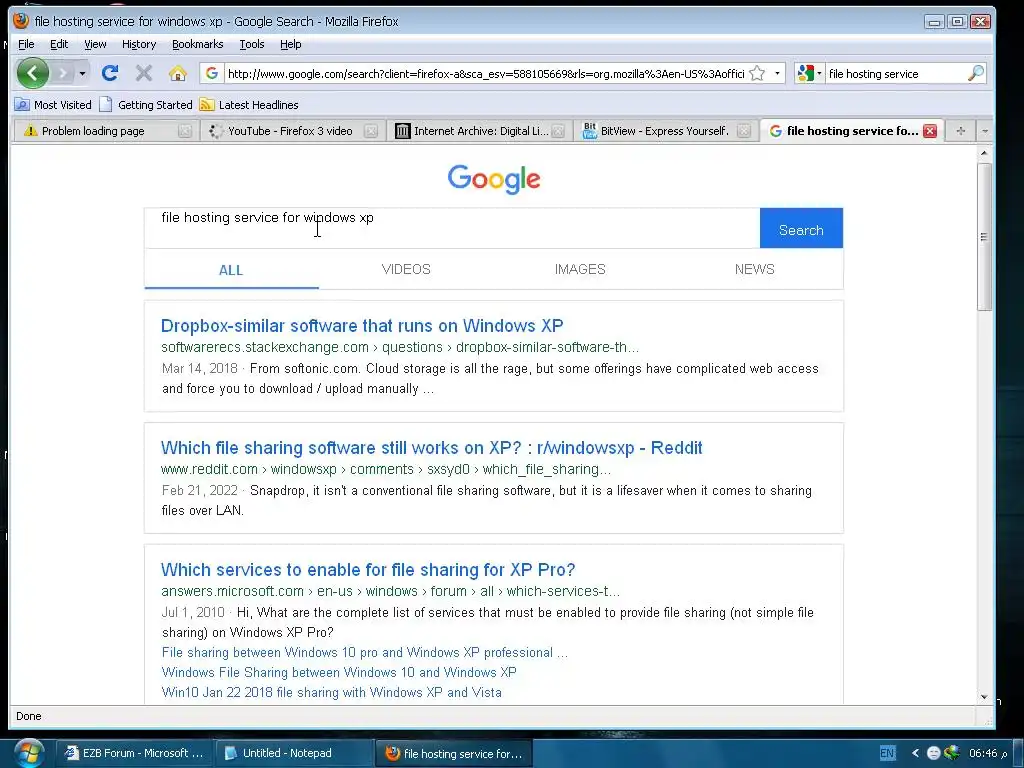Click the Stop loading X icon
1024x768 pixels.
pos(144,73)
